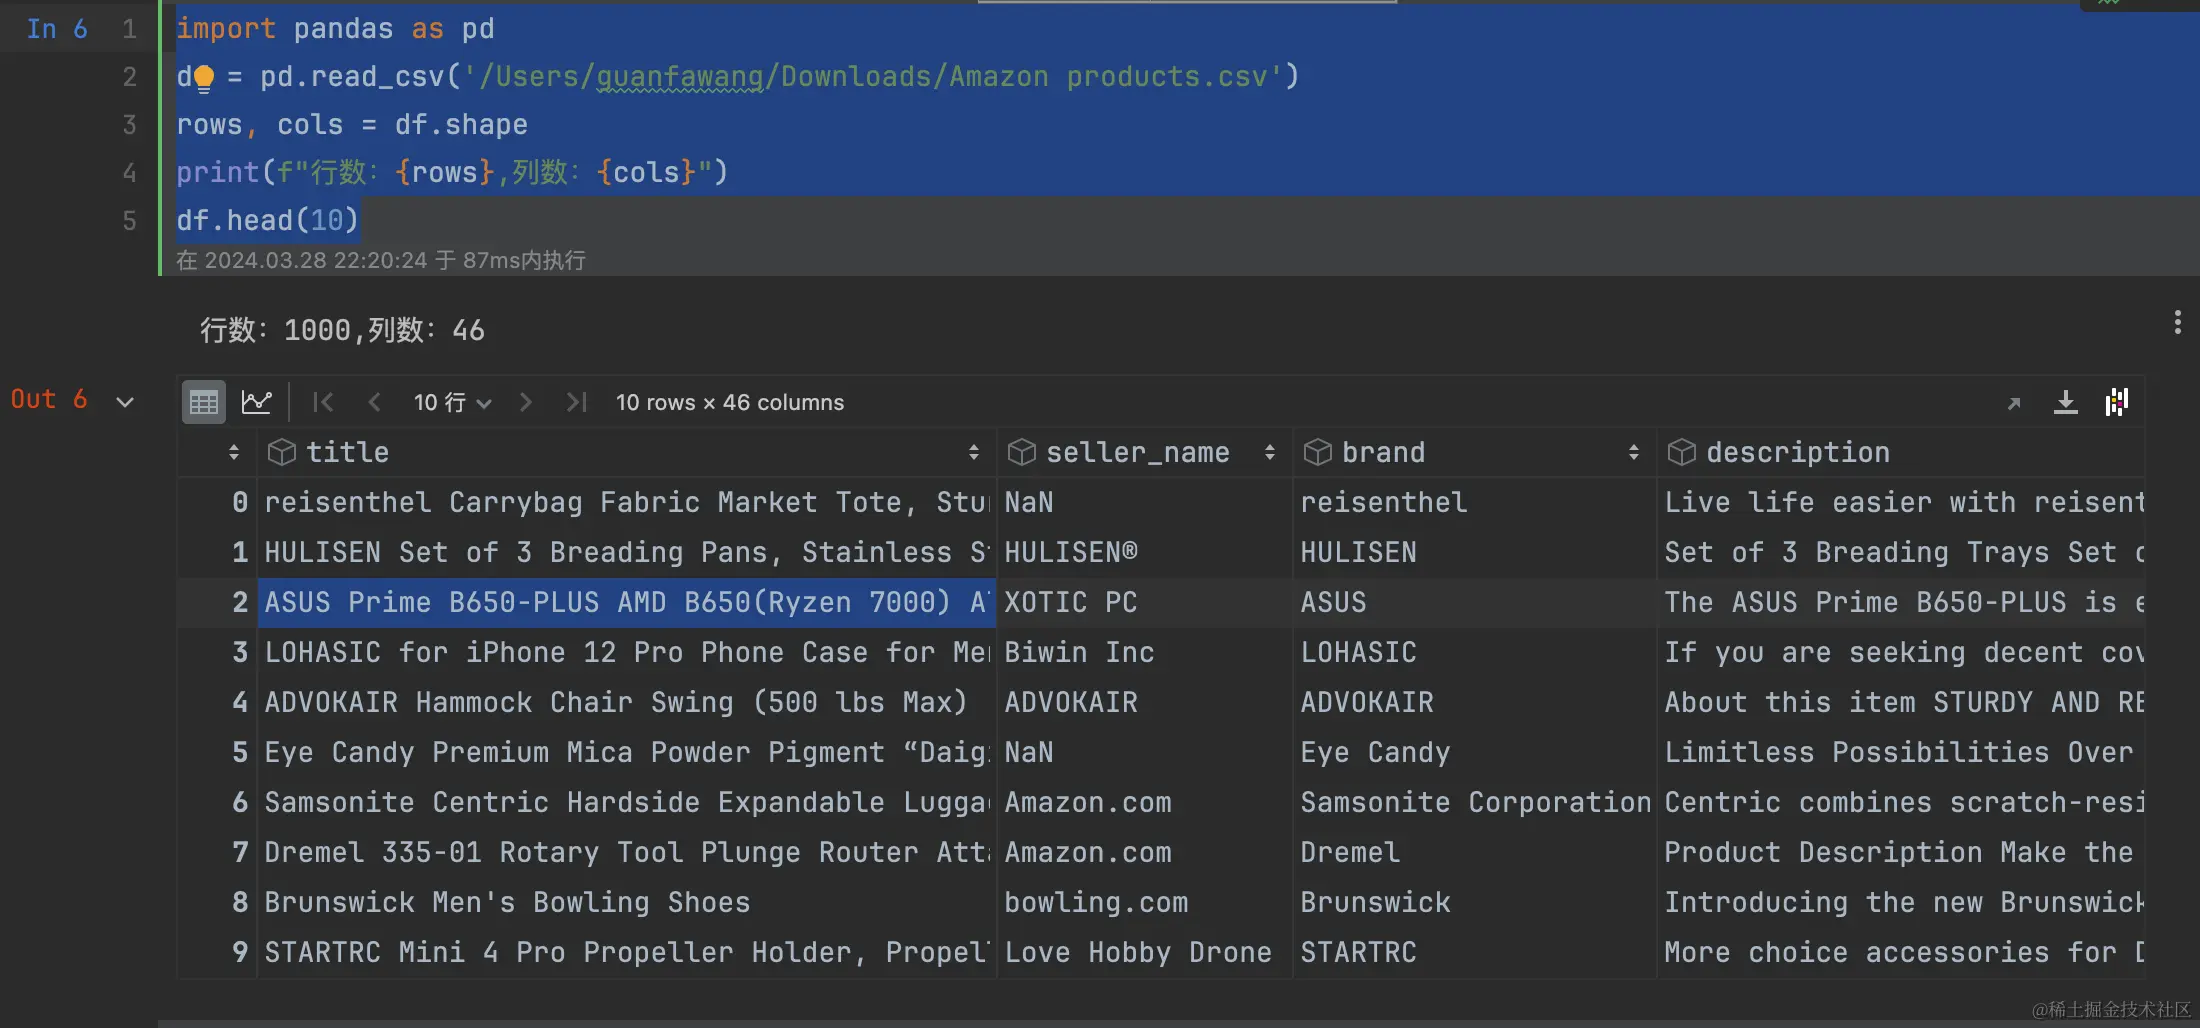
Task: Select 'Amazon.com' seller cell in row 6
Action: tap(1145, 802)
